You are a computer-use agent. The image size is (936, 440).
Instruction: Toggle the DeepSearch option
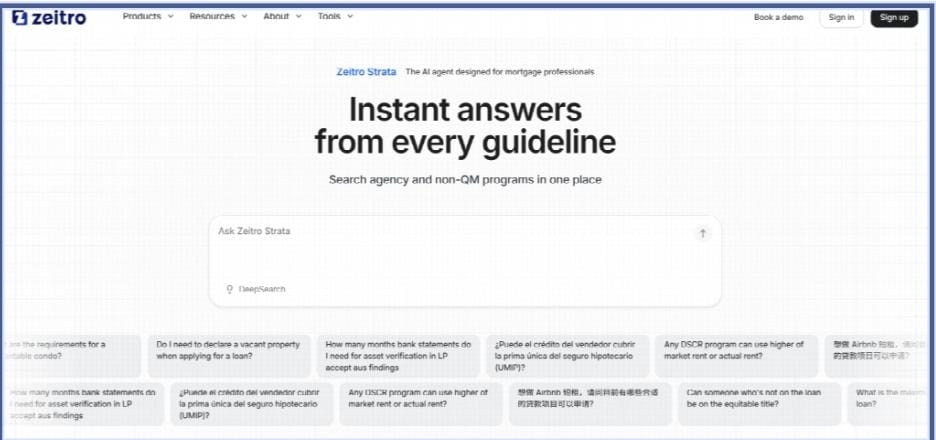(256, 289)
